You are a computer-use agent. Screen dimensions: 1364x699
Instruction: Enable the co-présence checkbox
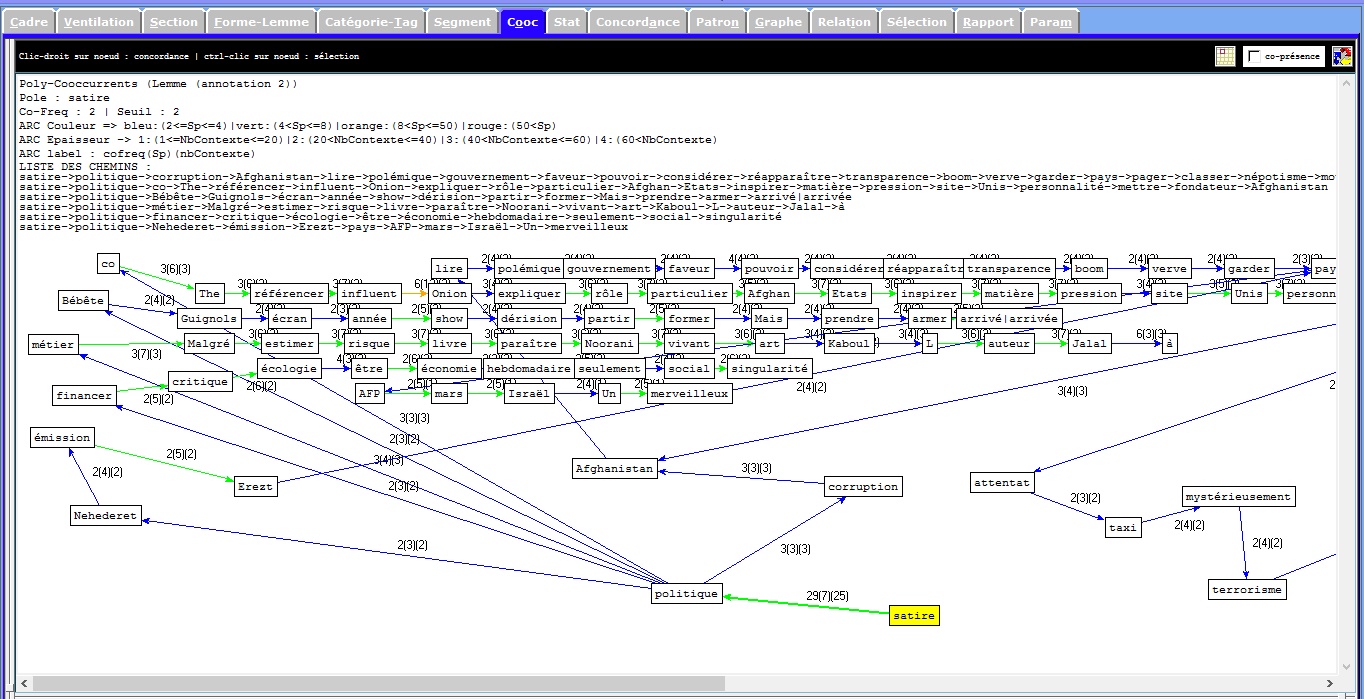pos(1254,57)
